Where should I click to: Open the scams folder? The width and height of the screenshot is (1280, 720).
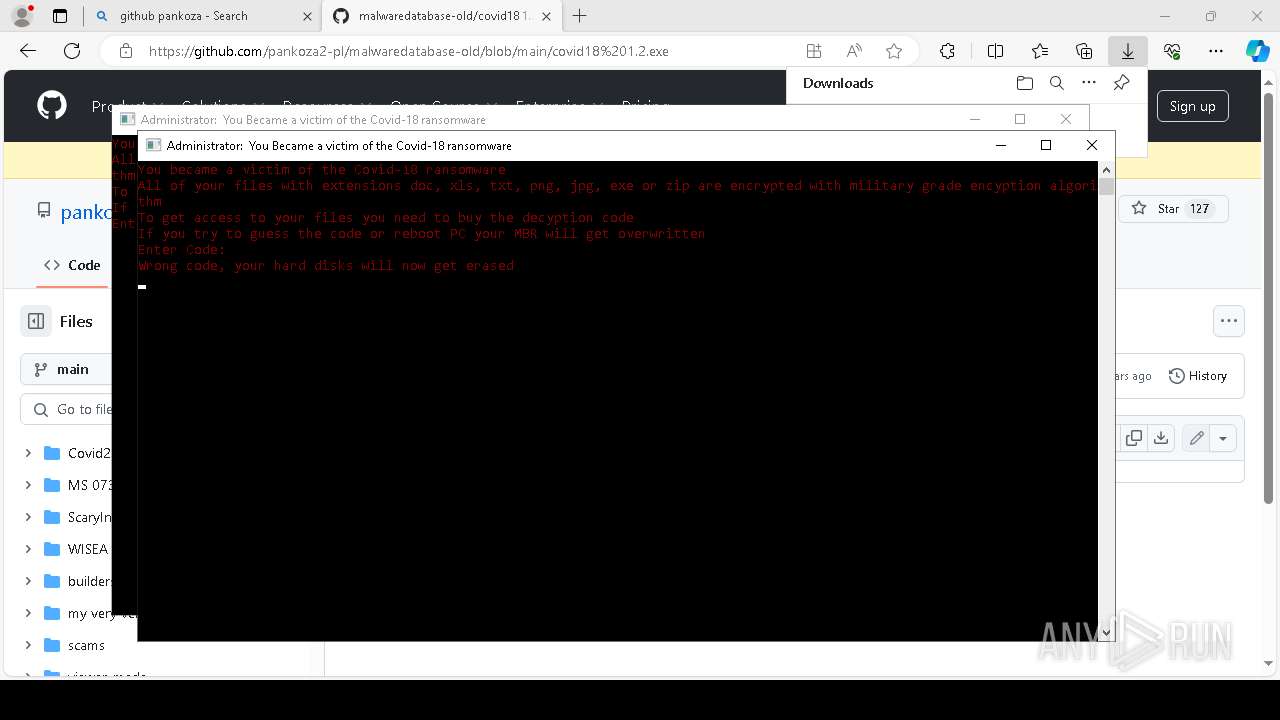[x=86, y=645]
